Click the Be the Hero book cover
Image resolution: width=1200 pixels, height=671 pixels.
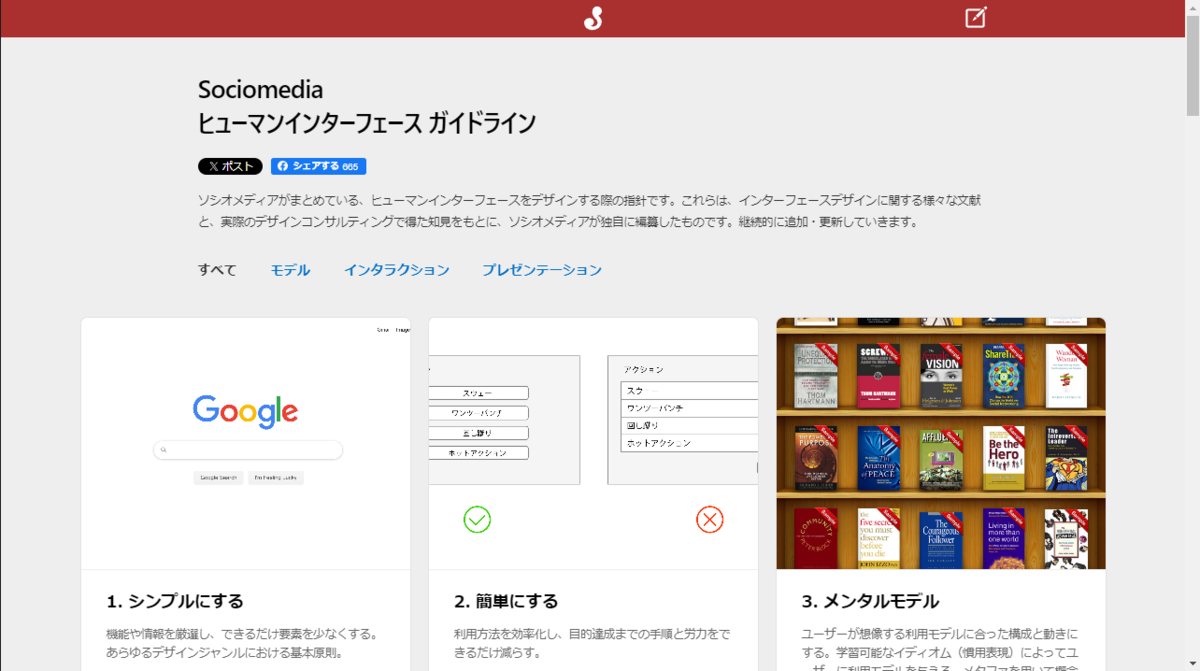tap(1003, 459)
